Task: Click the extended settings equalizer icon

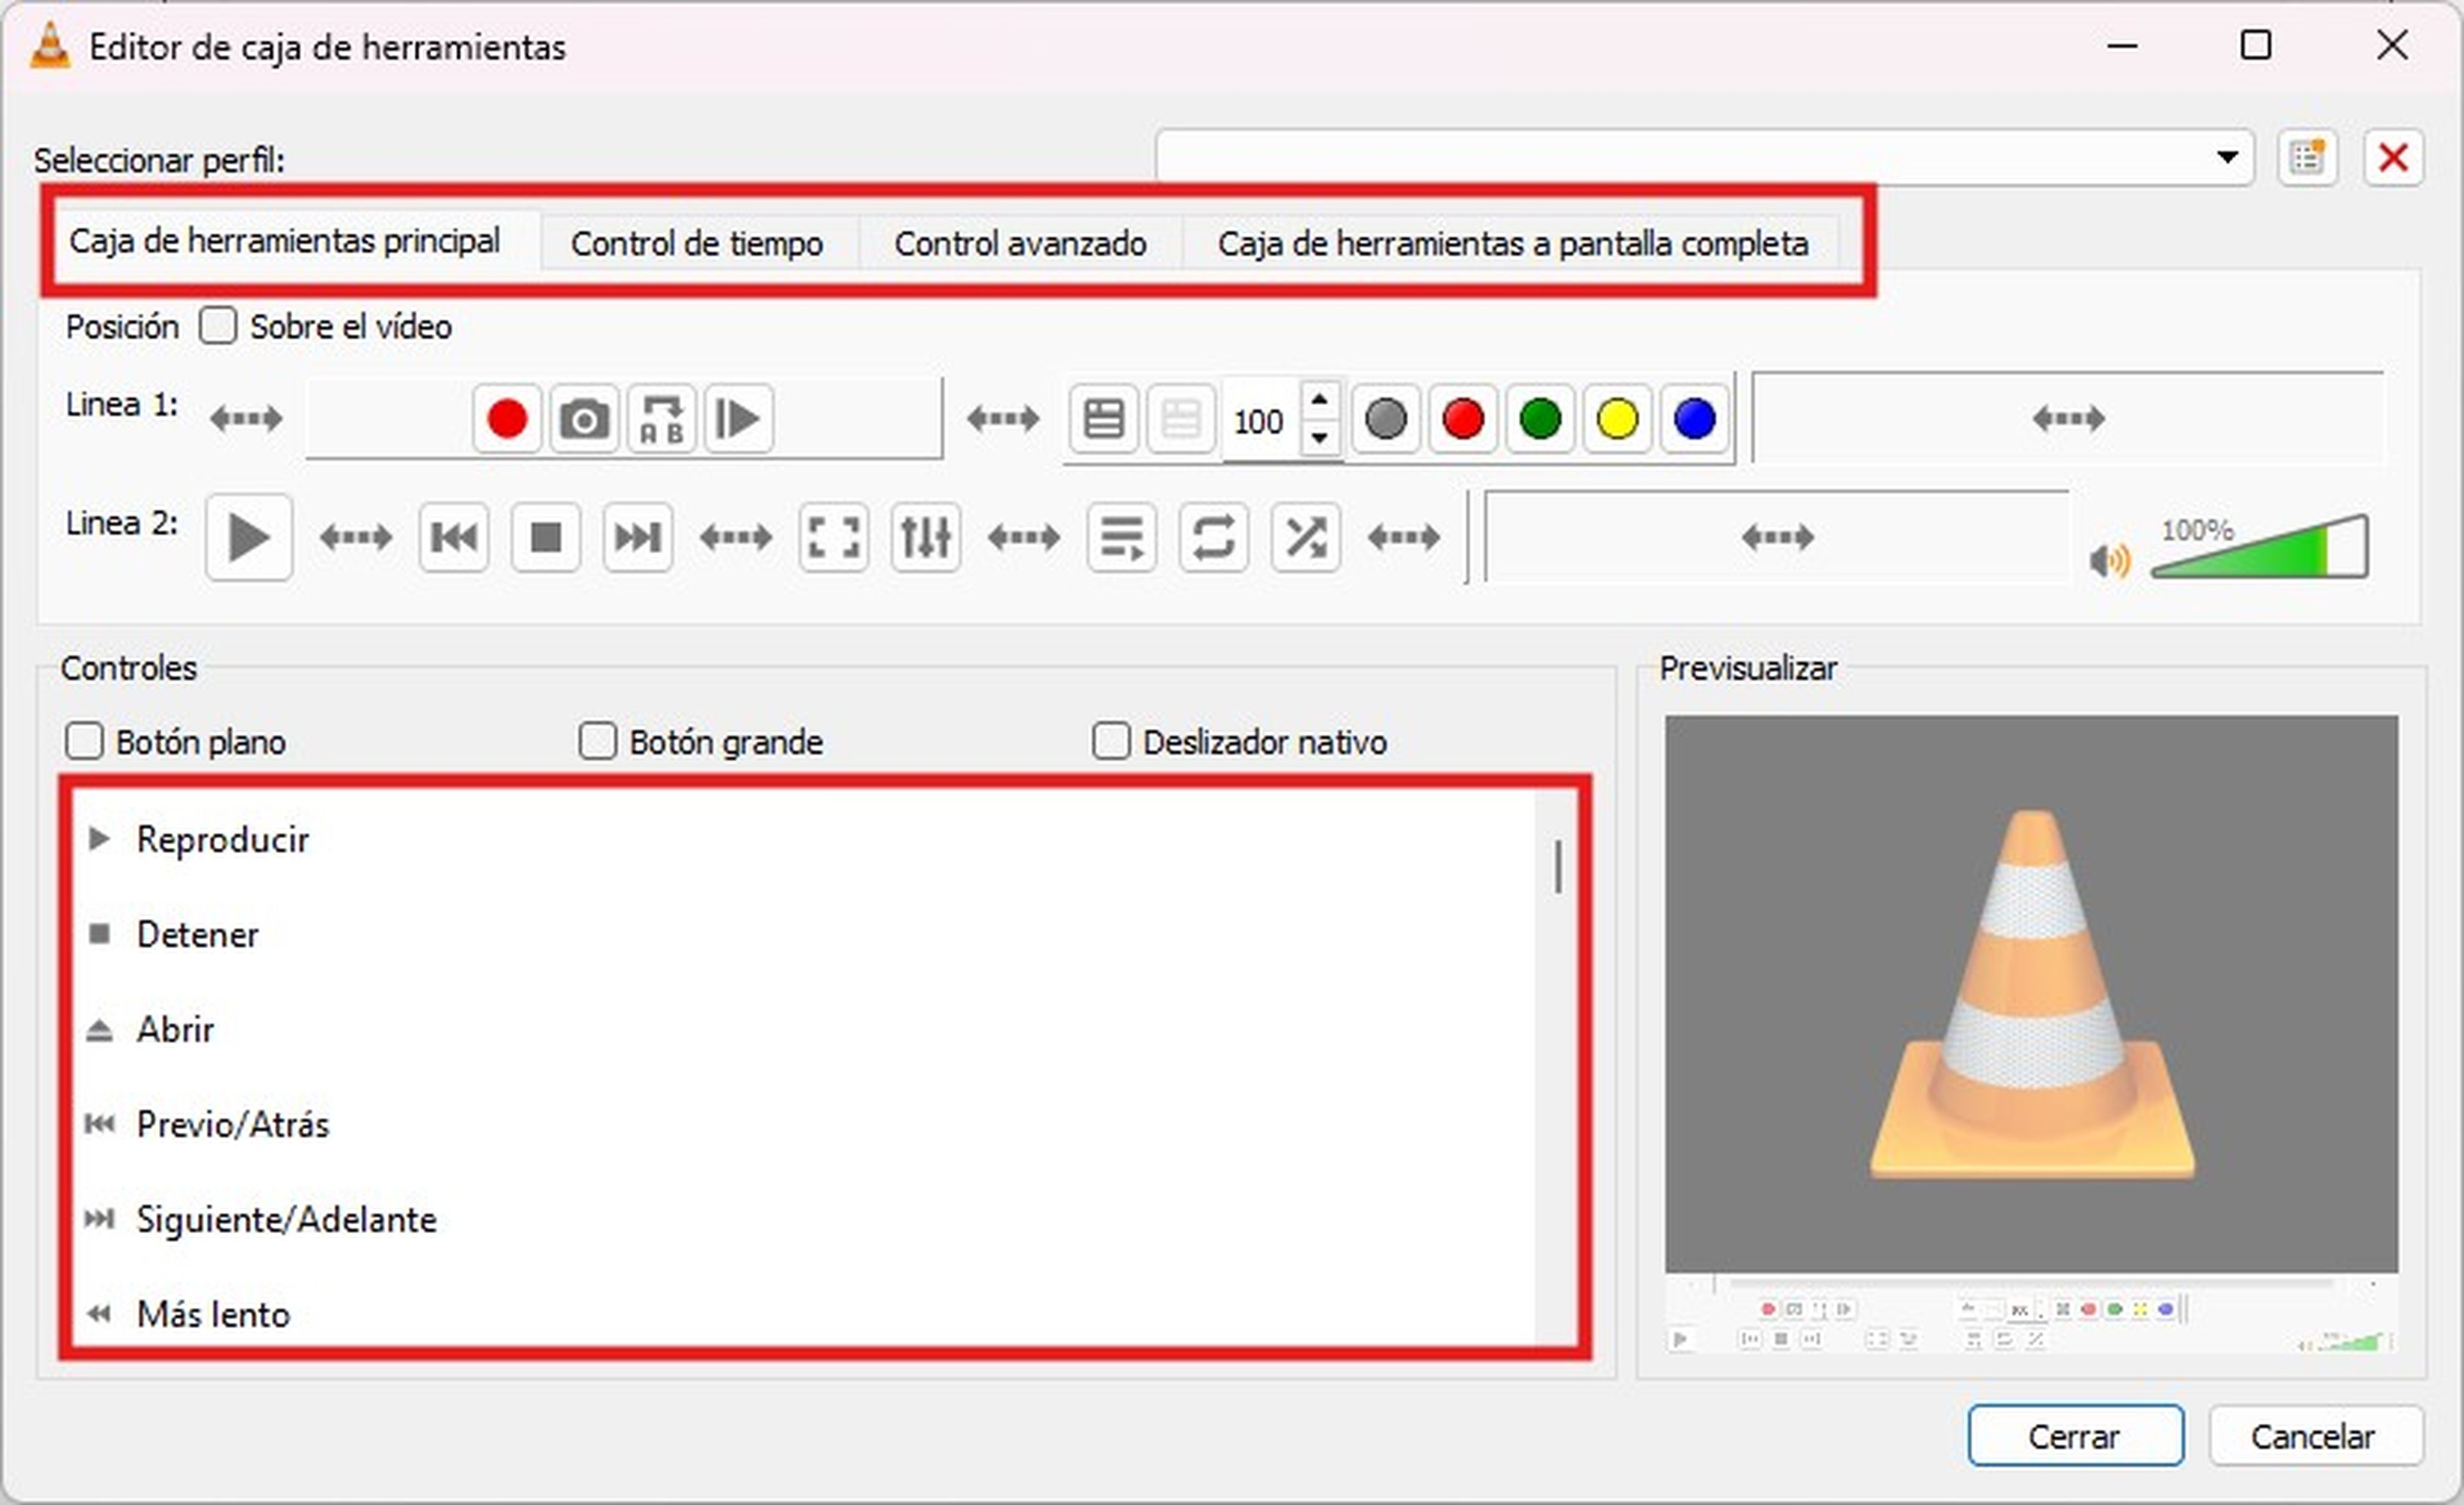Action: point(926,537)
